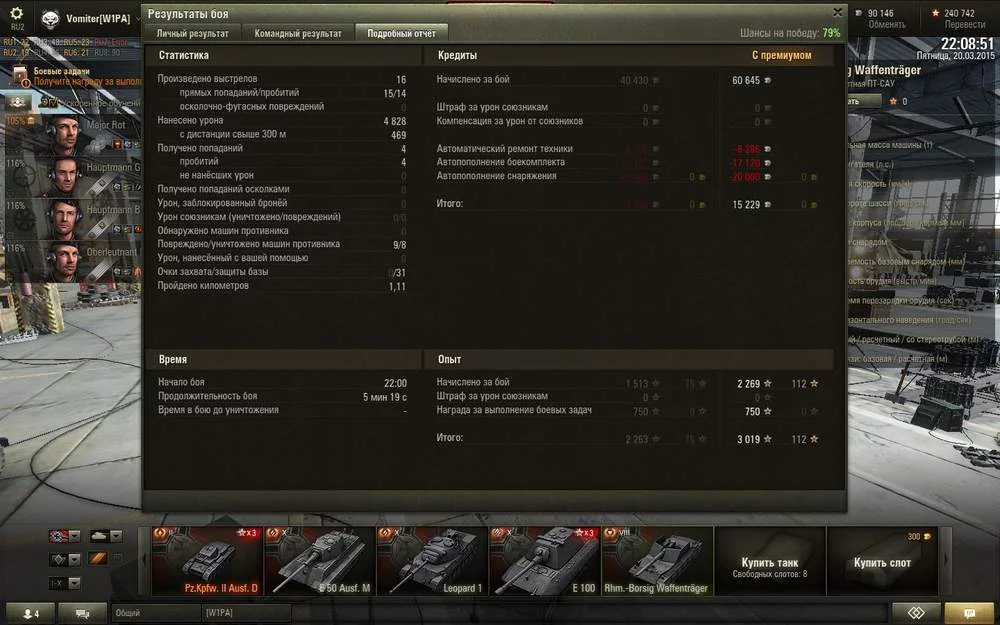Expand the vehicle type filter dropdown
The width and height of the screenshot is (1000, 625).
tap(106, 536)
